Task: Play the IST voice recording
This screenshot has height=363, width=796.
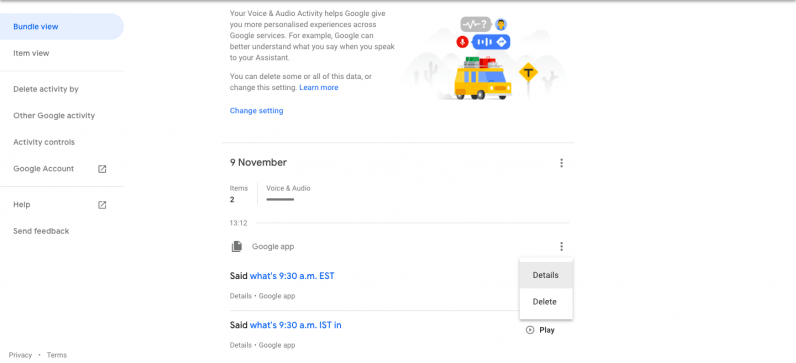Action: tap(540, 330)
